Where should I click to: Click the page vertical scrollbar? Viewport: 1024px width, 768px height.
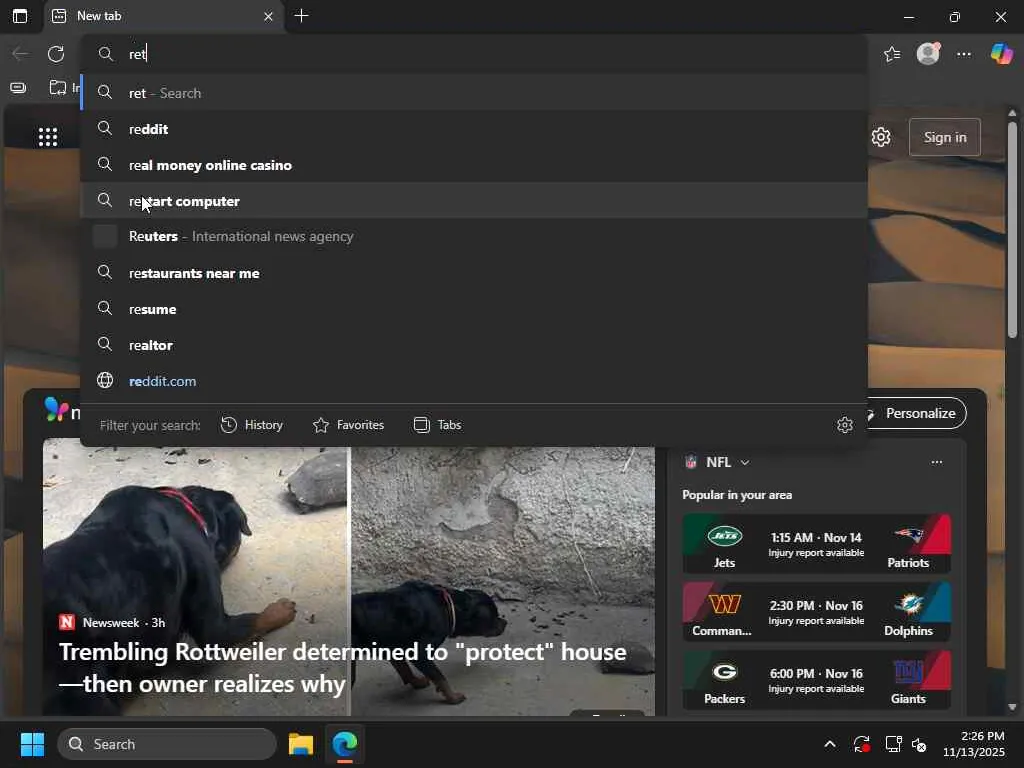coord(1012,229)
